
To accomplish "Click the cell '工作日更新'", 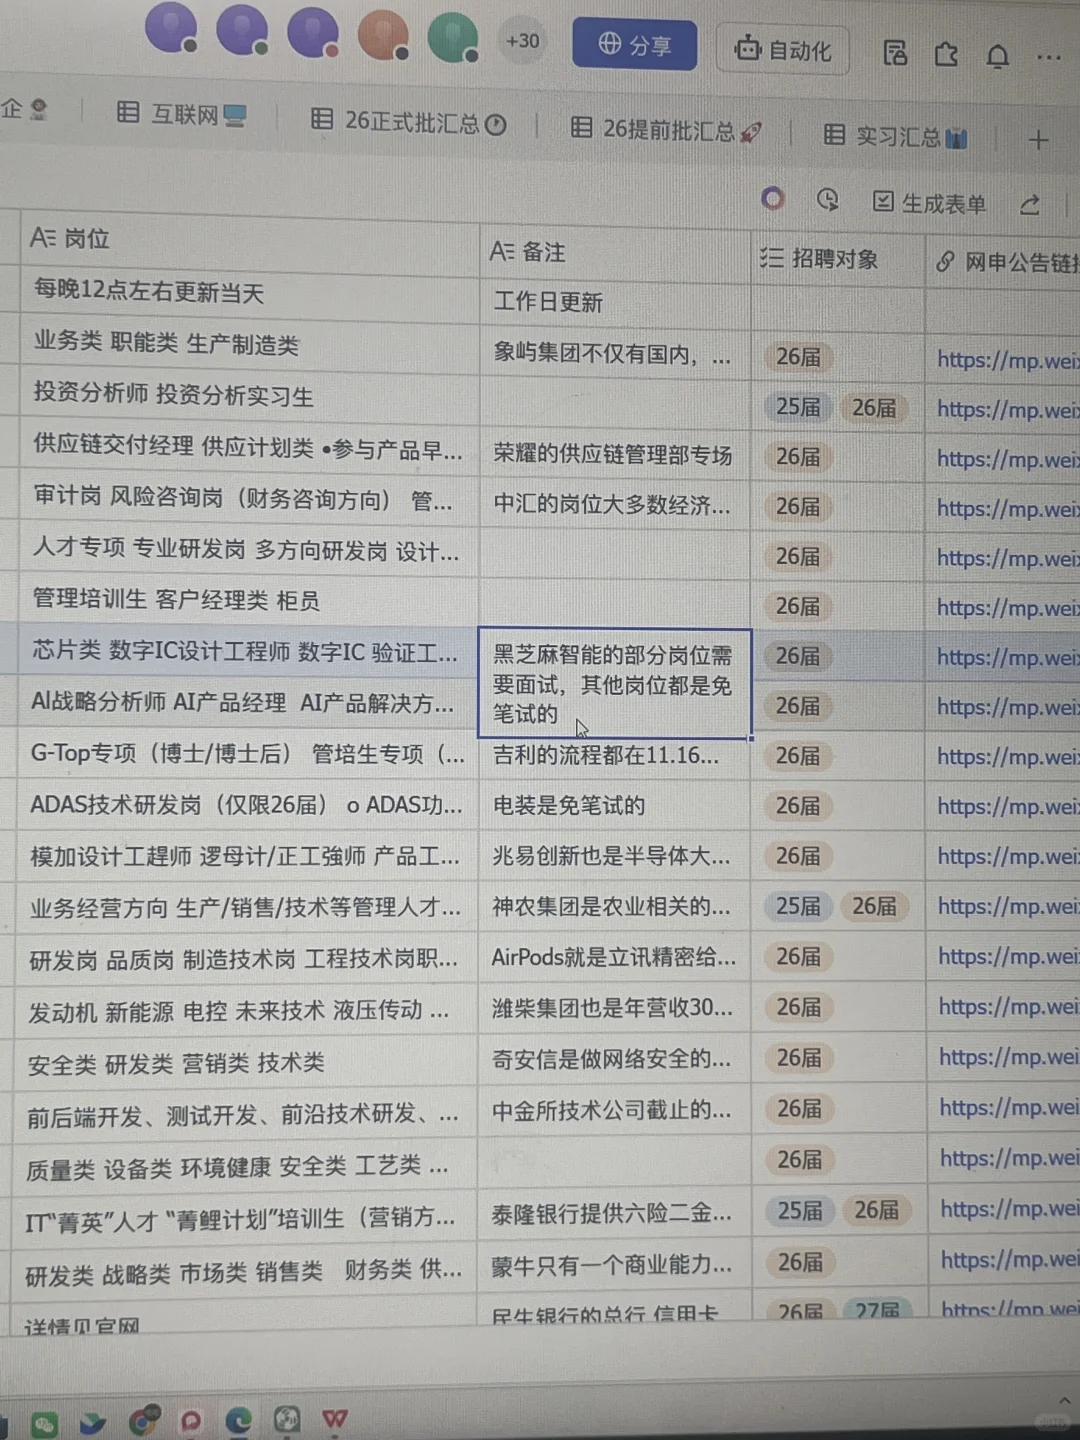I will pyautogui.click(x=615, y=302).
